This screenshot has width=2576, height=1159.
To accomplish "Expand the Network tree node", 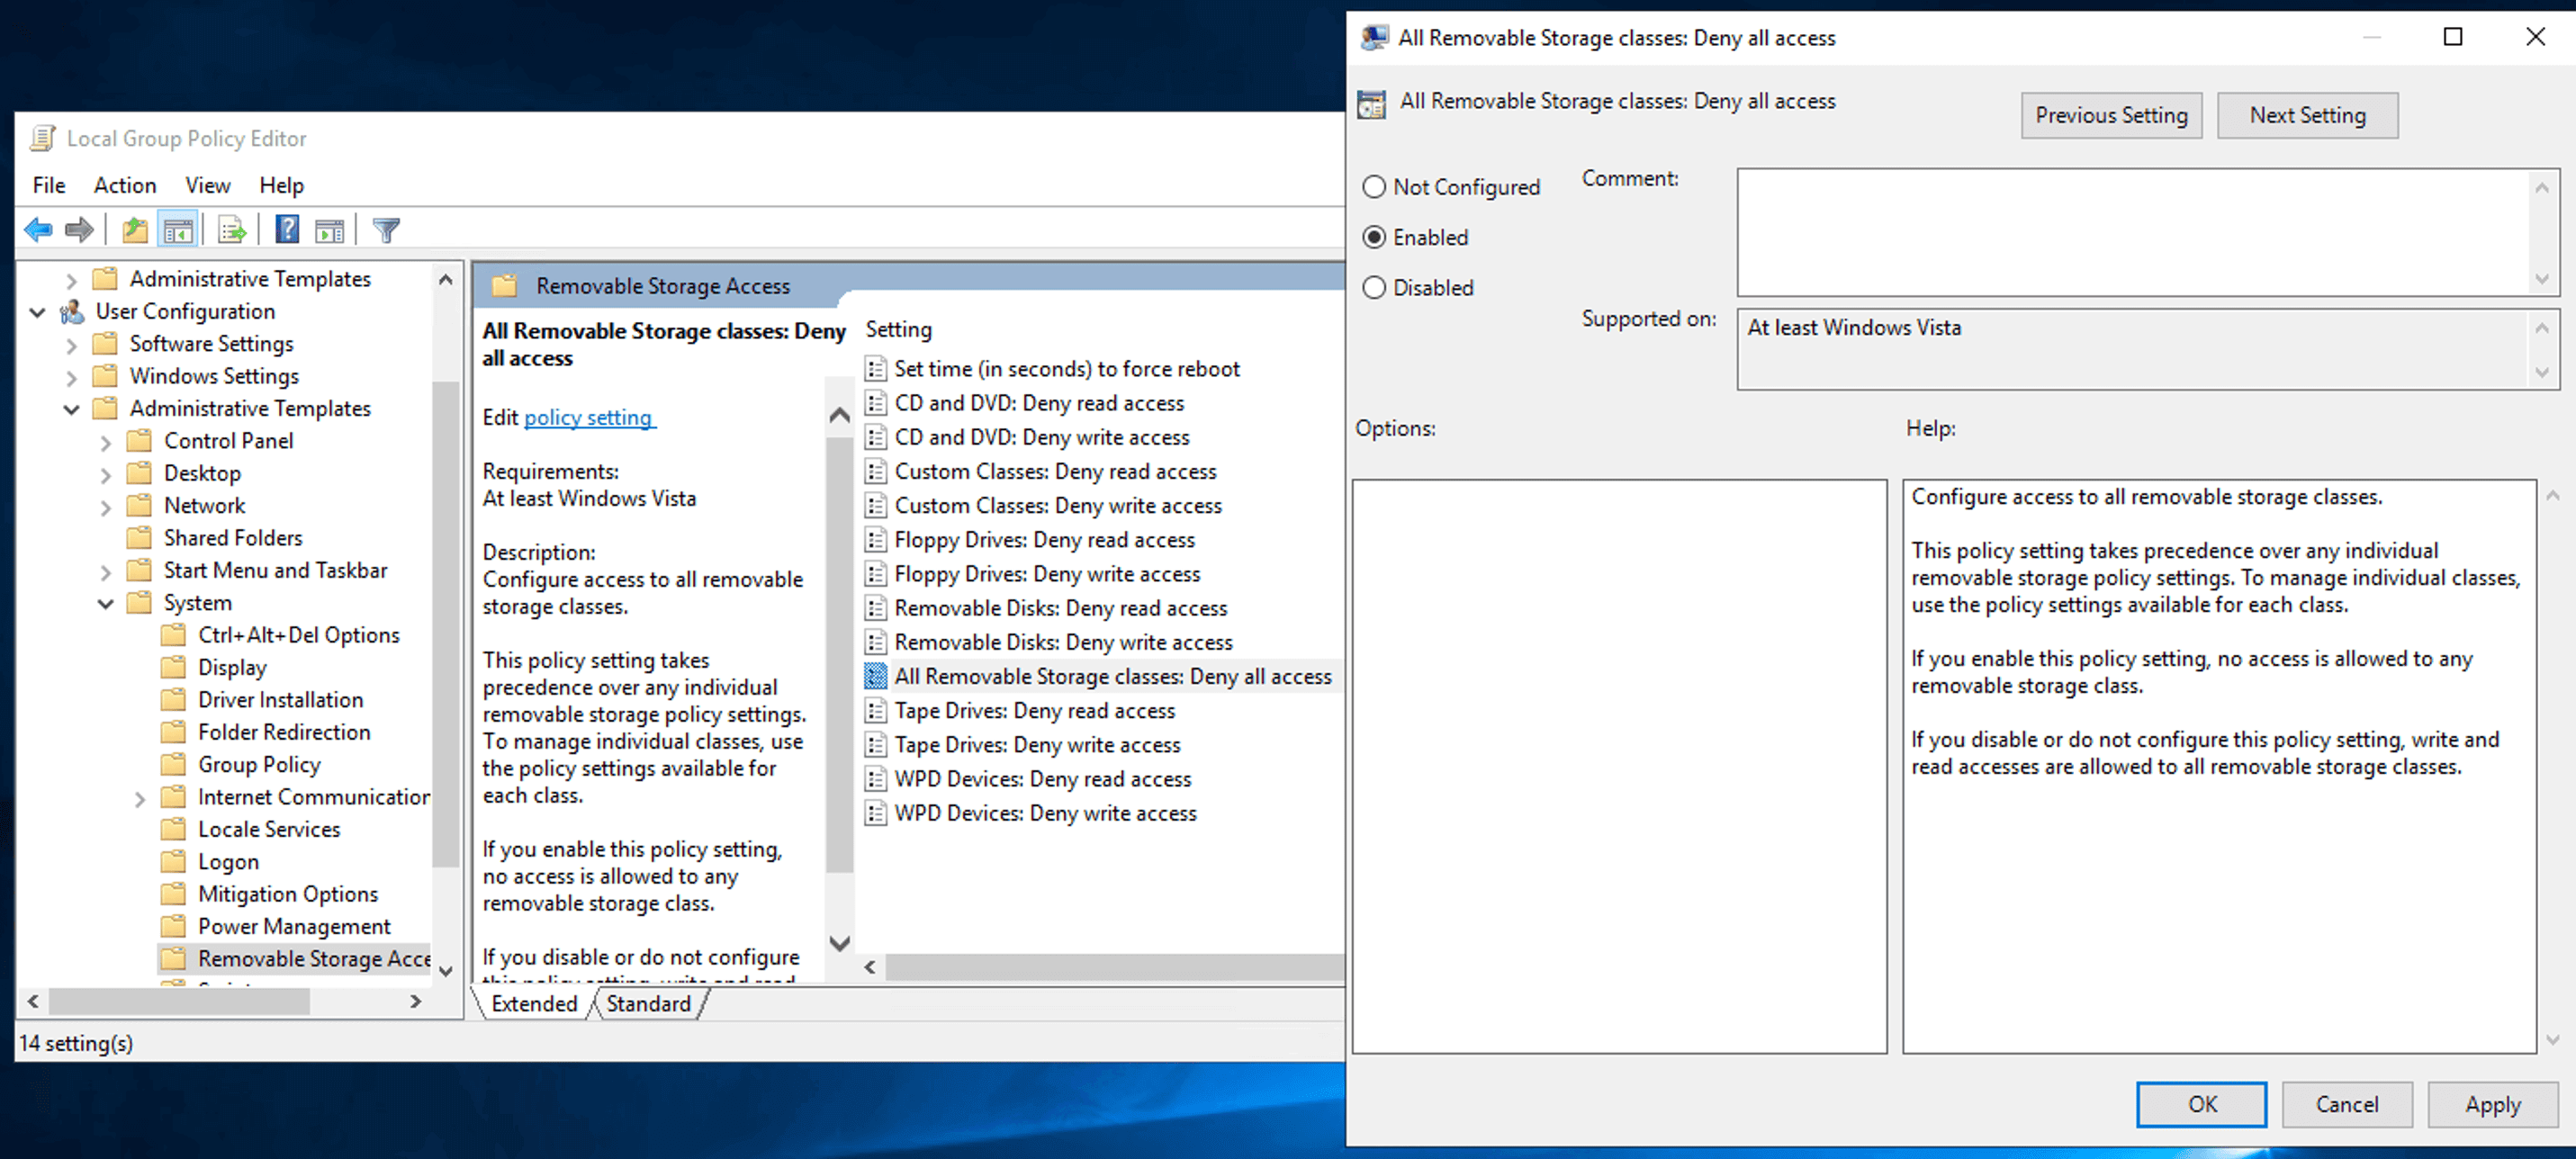I will pyautogui.click(x=106, y=505).
